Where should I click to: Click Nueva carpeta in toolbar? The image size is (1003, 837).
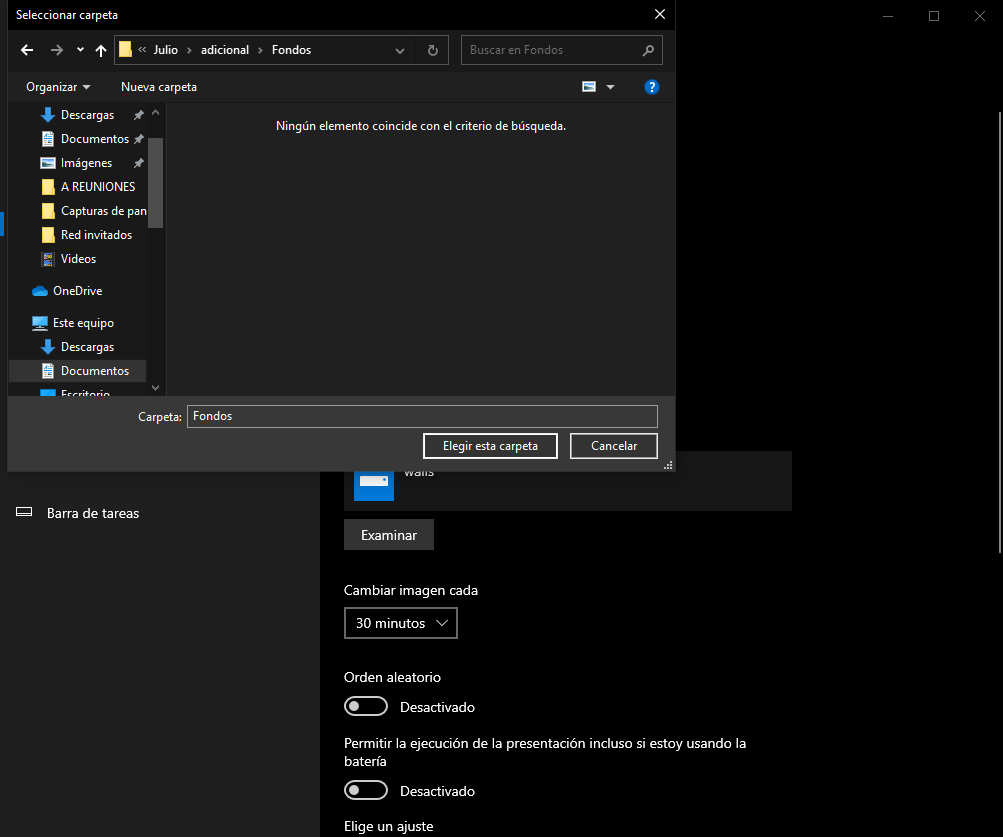click(x=159, y=87)
